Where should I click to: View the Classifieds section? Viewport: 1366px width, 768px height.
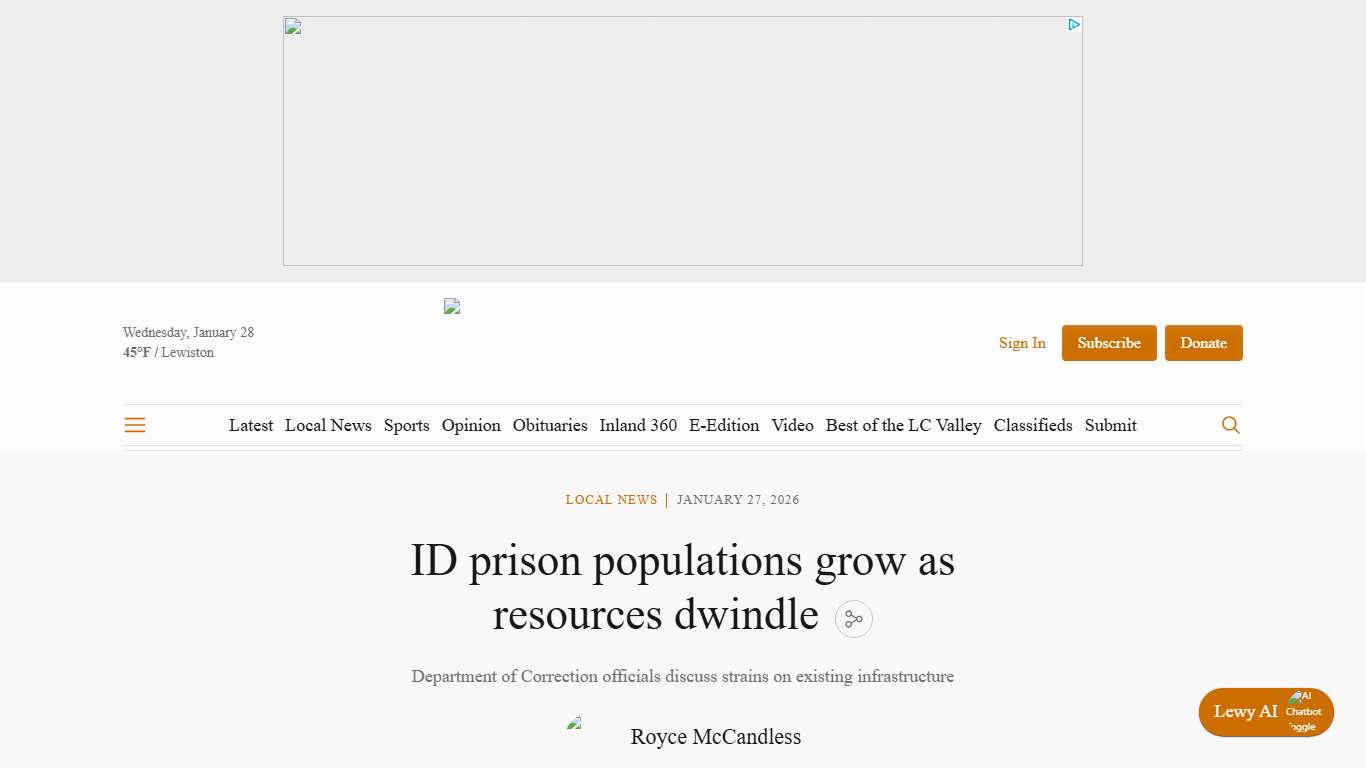click(x=1033, y=425)
